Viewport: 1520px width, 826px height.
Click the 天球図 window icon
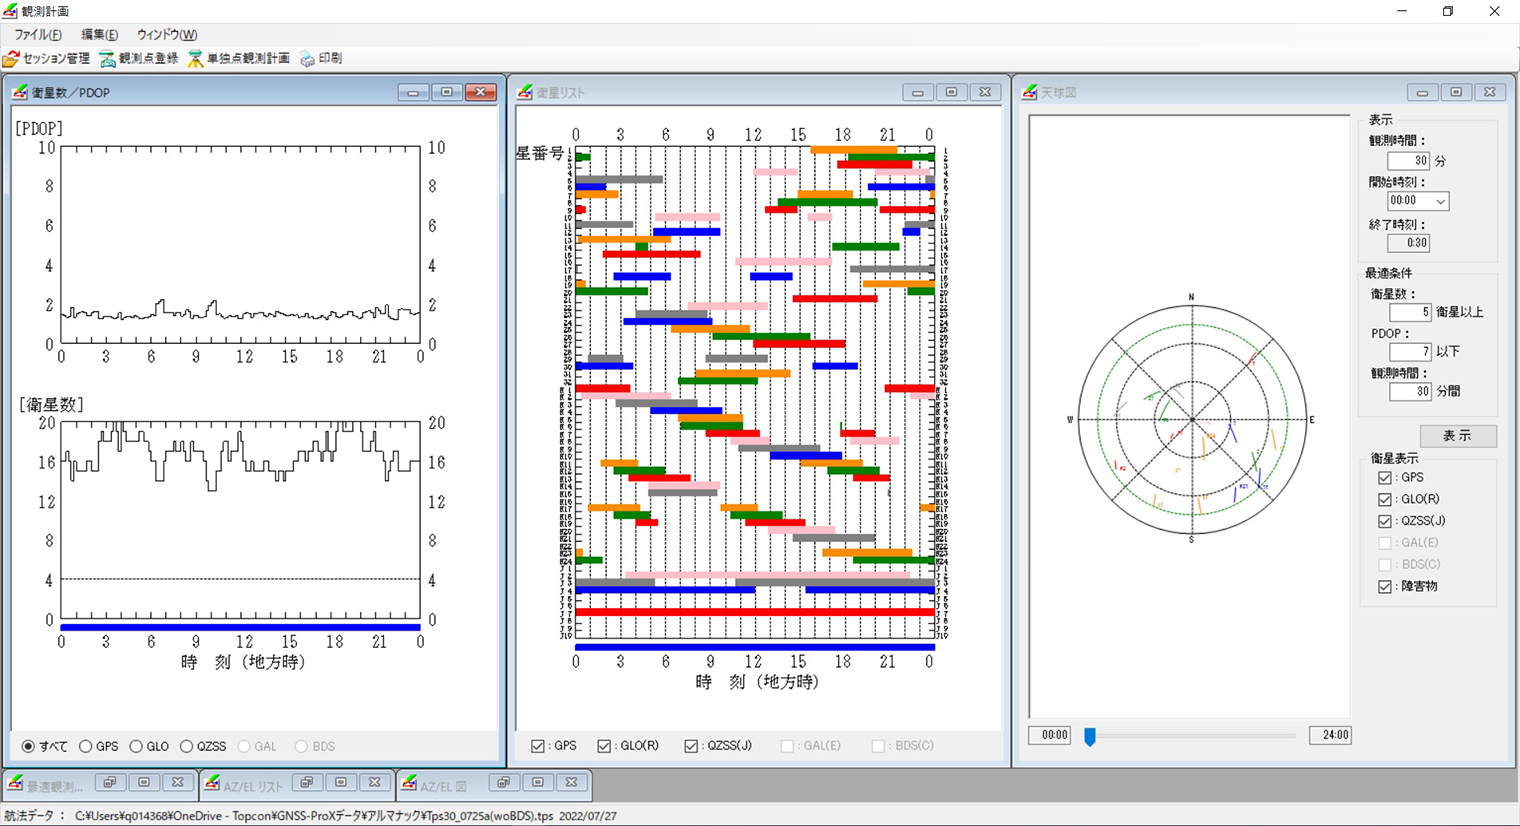1030,92
